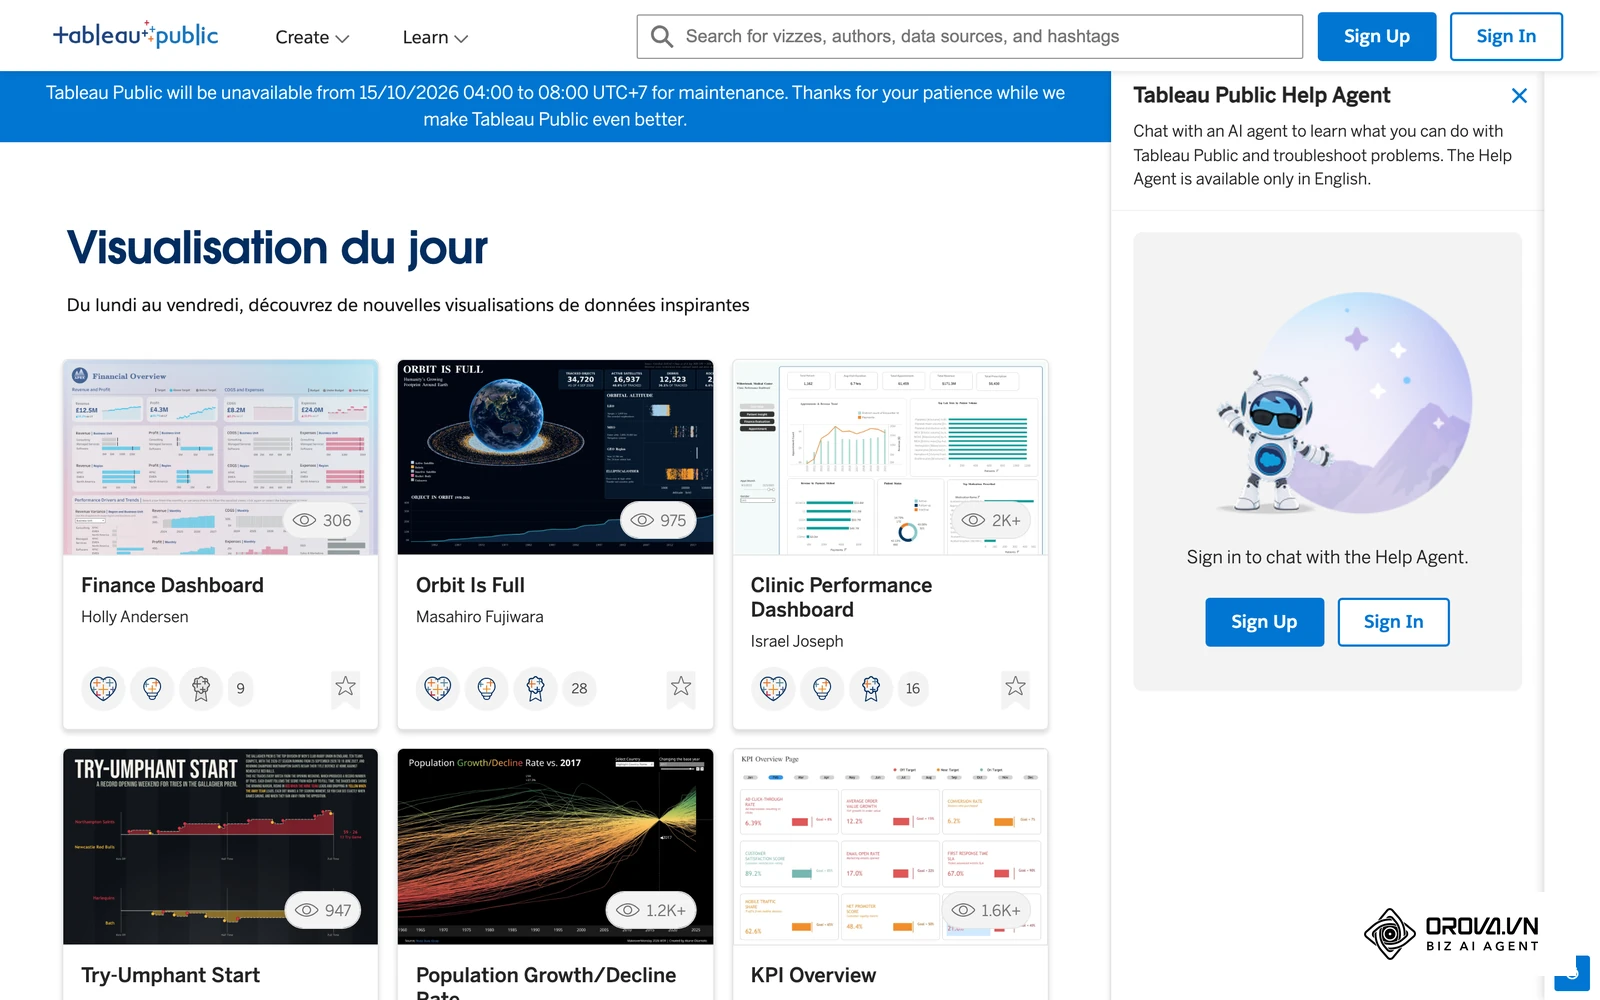Click the search magnifier icon
This screenshot has height=1000, width=1600.
pos(661,37)
